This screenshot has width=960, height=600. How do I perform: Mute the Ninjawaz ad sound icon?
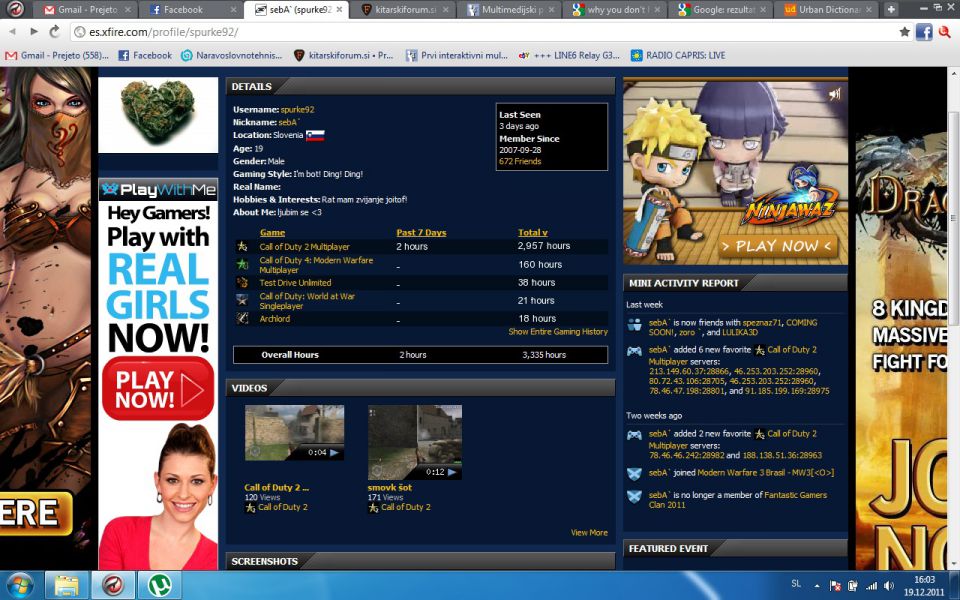pyautogui.click(x=834, y=94)
